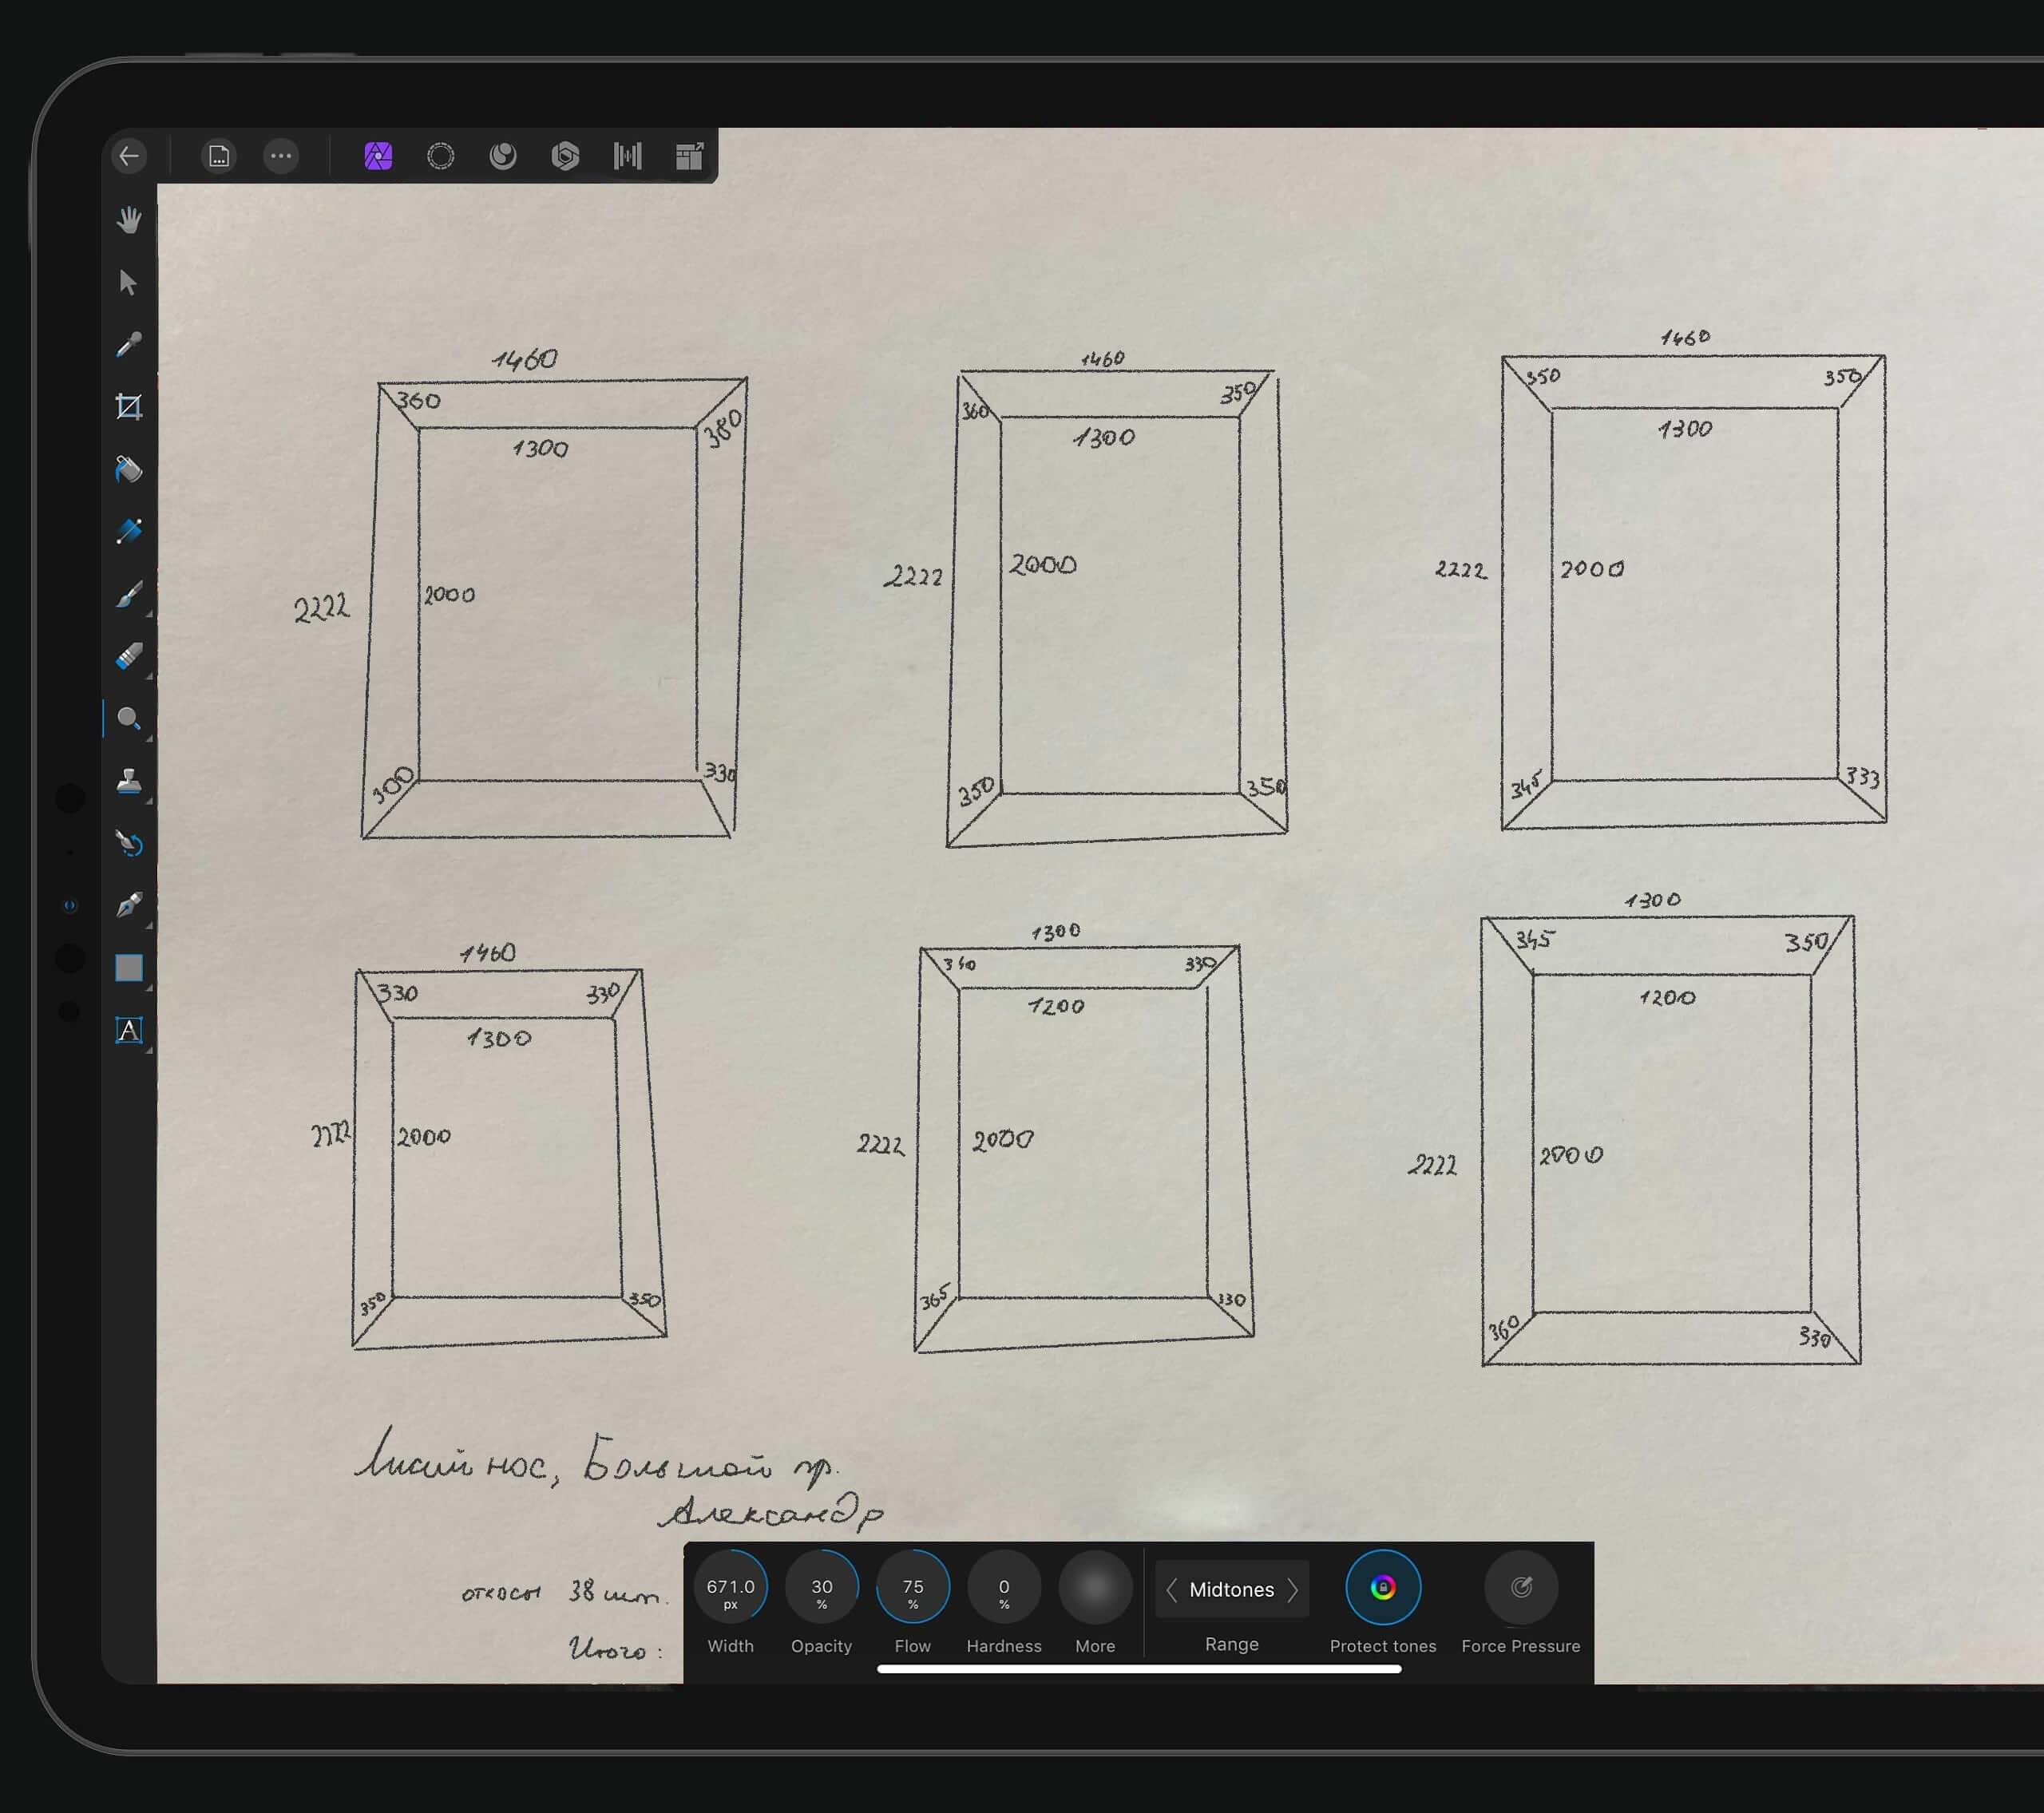Adjust the brush Width control
Image resolution: width=2044 pixels, height=1813 pixels.
(731, 1588)
